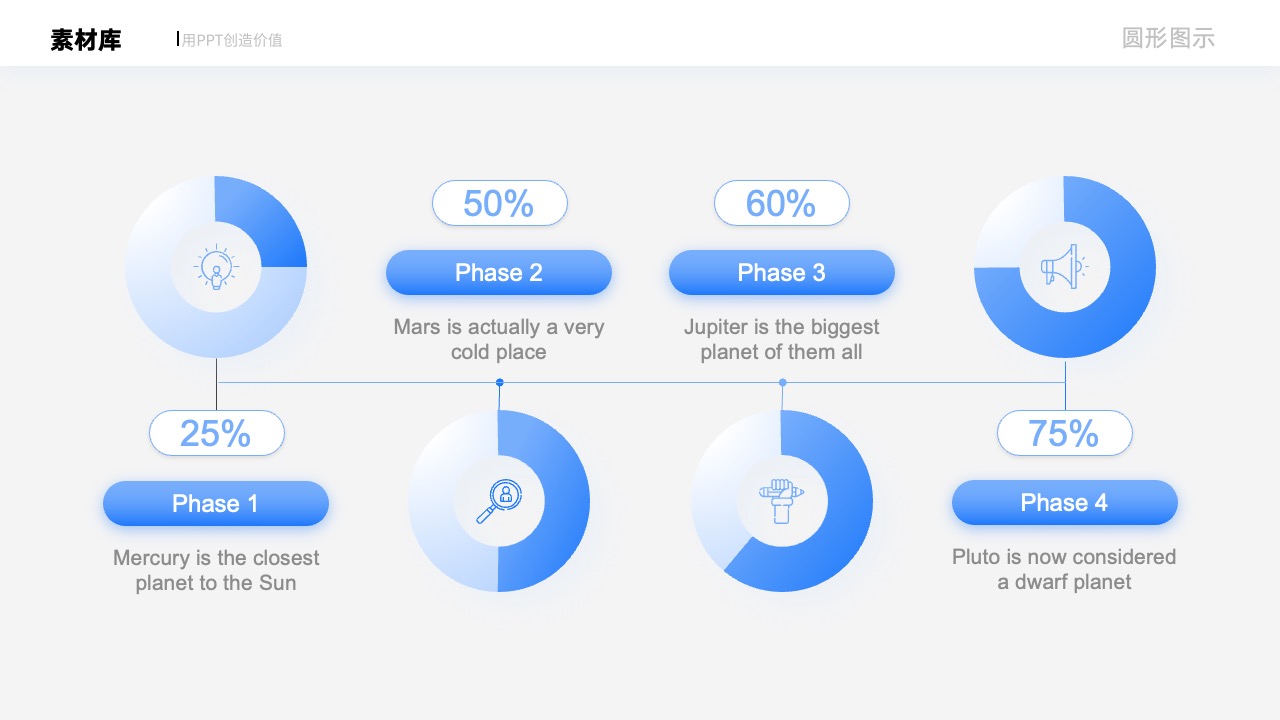Select the Phase 2 pill button
Viewport: 1280px width, 720px height.
499,272
